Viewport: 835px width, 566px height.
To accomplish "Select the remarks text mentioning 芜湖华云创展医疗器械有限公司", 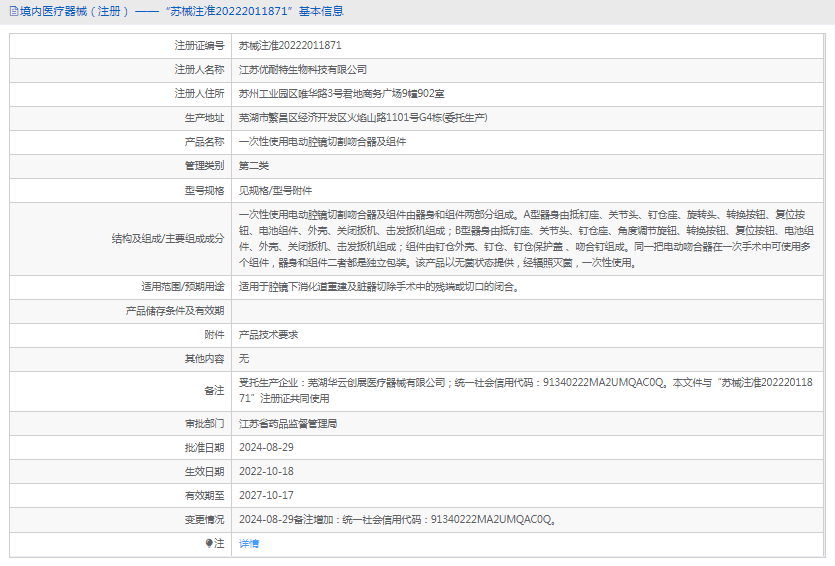I will click(526, 391).
